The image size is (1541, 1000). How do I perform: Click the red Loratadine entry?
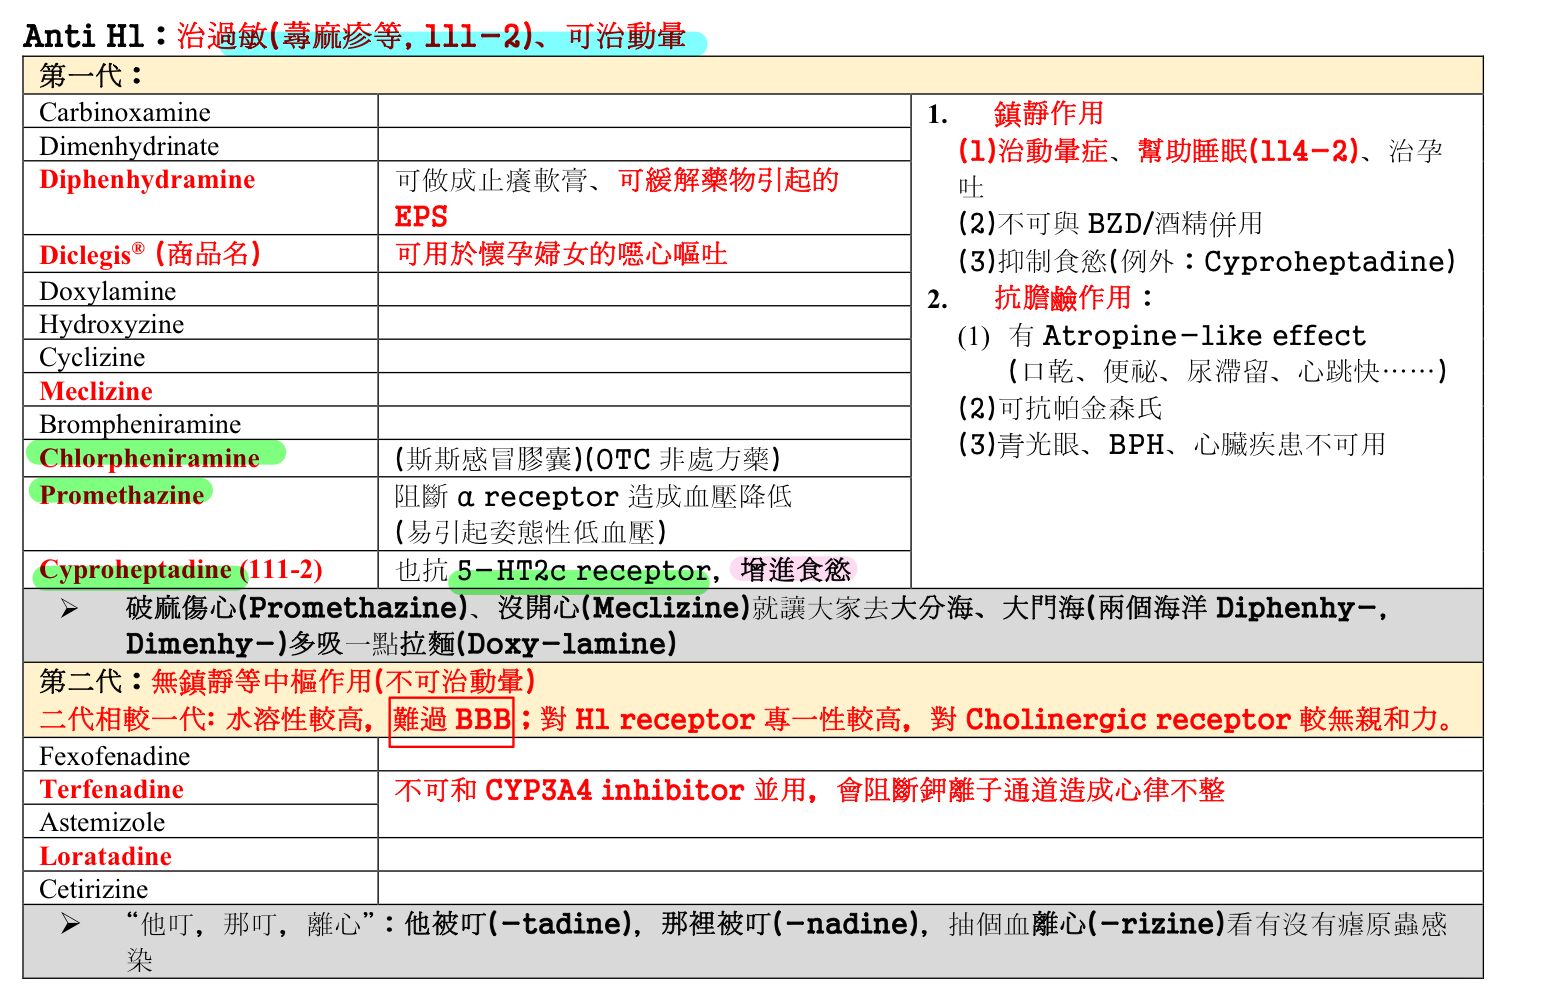click(x=105, y=857)
